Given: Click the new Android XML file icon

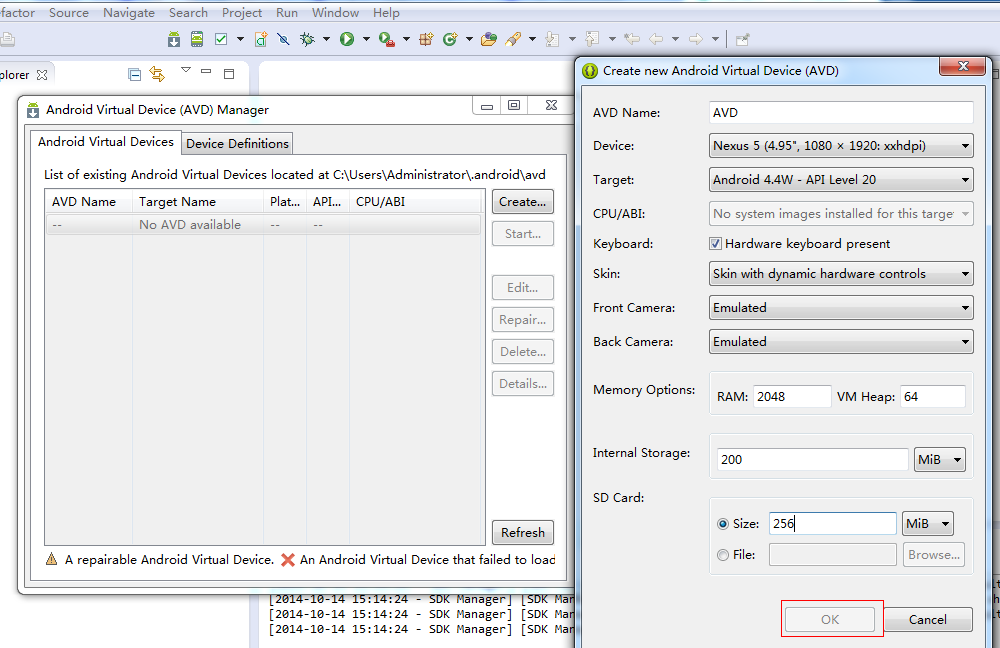Looking at the screenshot, I should pos(261,40).
